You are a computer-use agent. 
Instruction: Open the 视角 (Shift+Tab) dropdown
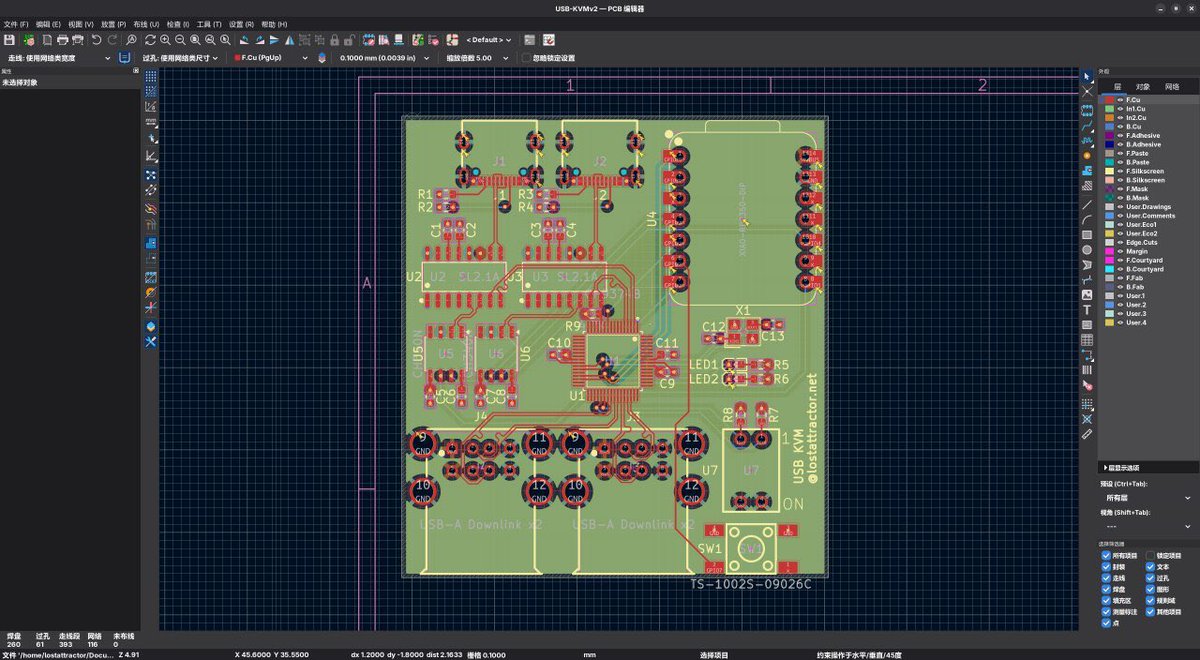tap(1146, 525)
